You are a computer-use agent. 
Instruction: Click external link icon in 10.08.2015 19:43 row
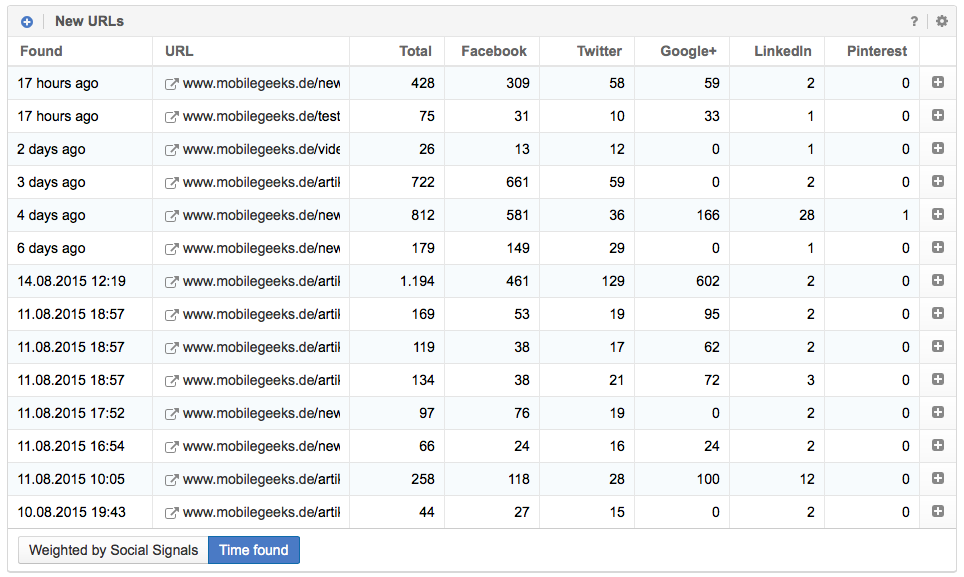(172, 513)
